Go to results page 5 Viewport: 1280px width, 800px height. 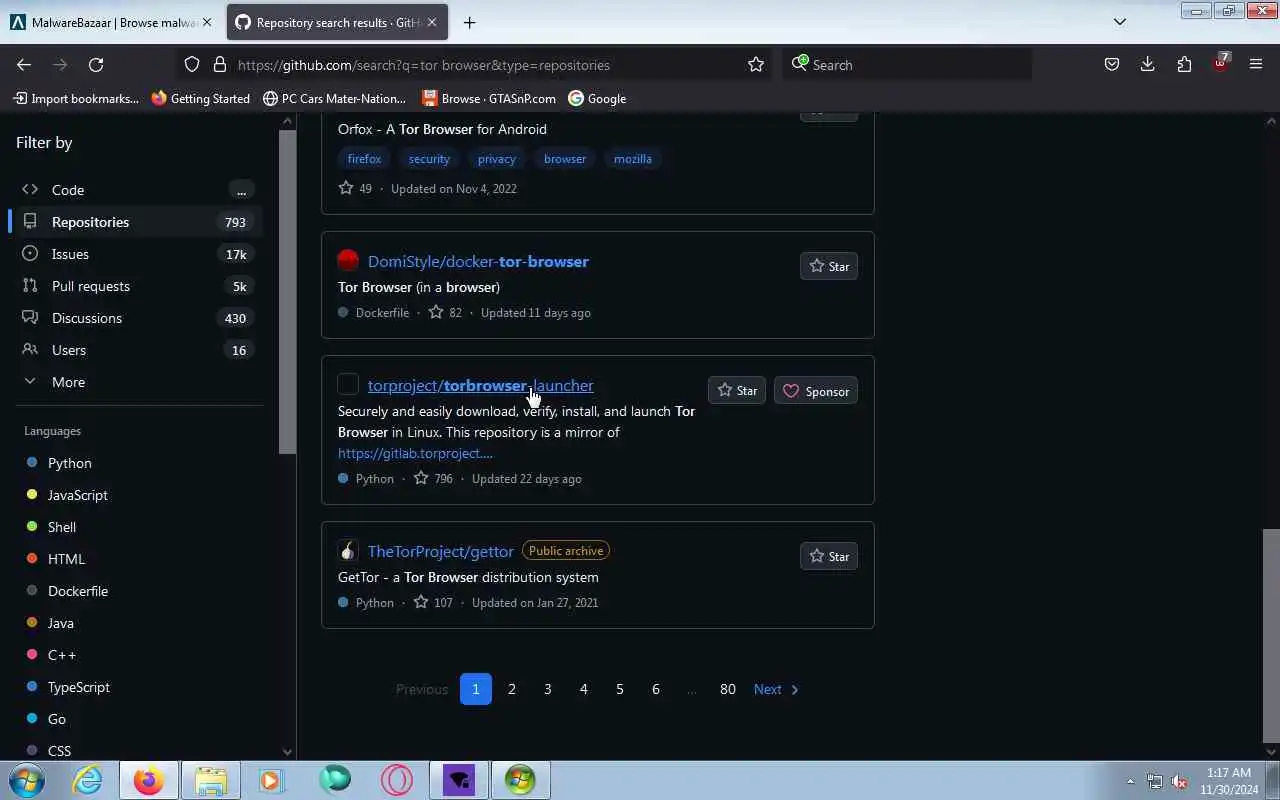pos(620,689)
